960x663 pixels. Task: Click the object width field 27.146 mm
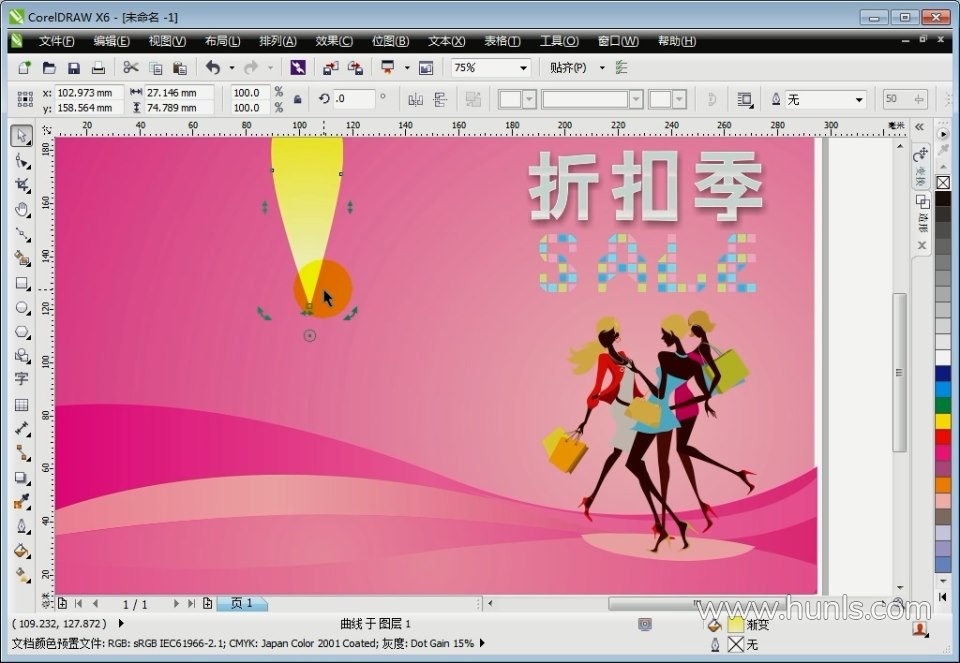(179, 92)
